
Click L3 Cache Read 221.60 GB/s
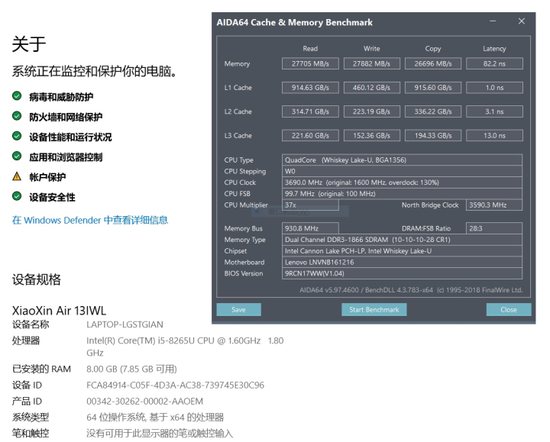(310, 135)
